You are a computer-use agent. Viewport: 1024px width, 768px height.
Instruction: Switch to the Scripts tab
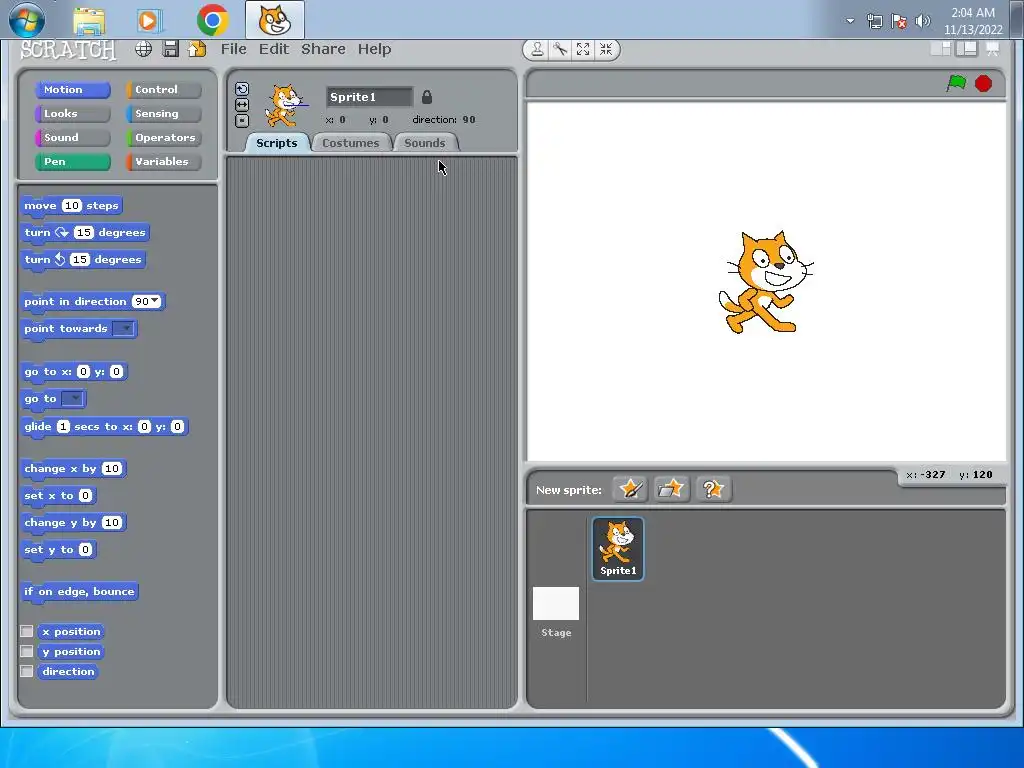tap(276, 143)
